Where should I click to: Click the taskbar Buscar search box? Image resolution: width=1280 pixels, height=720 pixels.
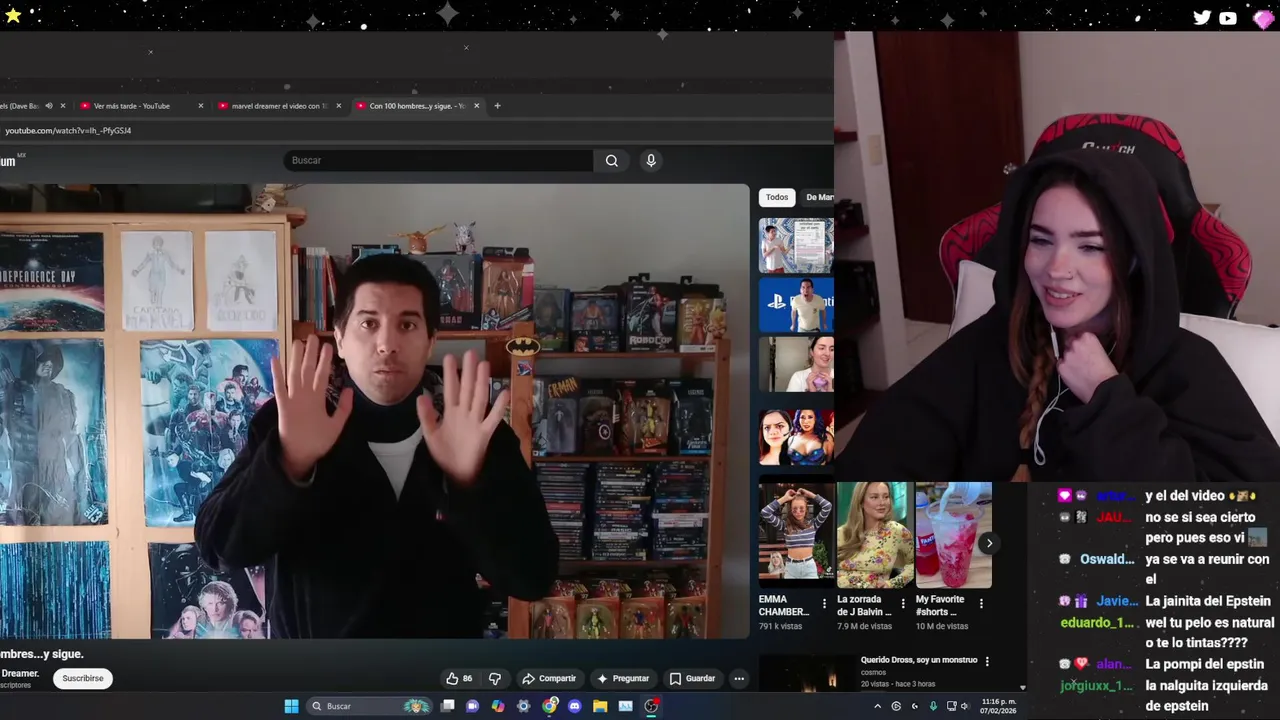coord(370,706)
